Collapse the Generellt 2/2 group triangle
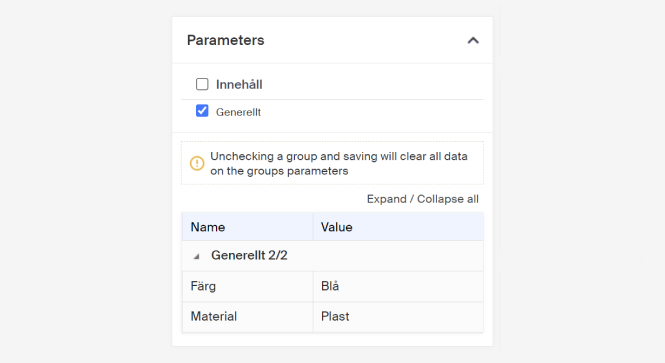This screenshot has width=665, height=363. [x=196, y=256]
